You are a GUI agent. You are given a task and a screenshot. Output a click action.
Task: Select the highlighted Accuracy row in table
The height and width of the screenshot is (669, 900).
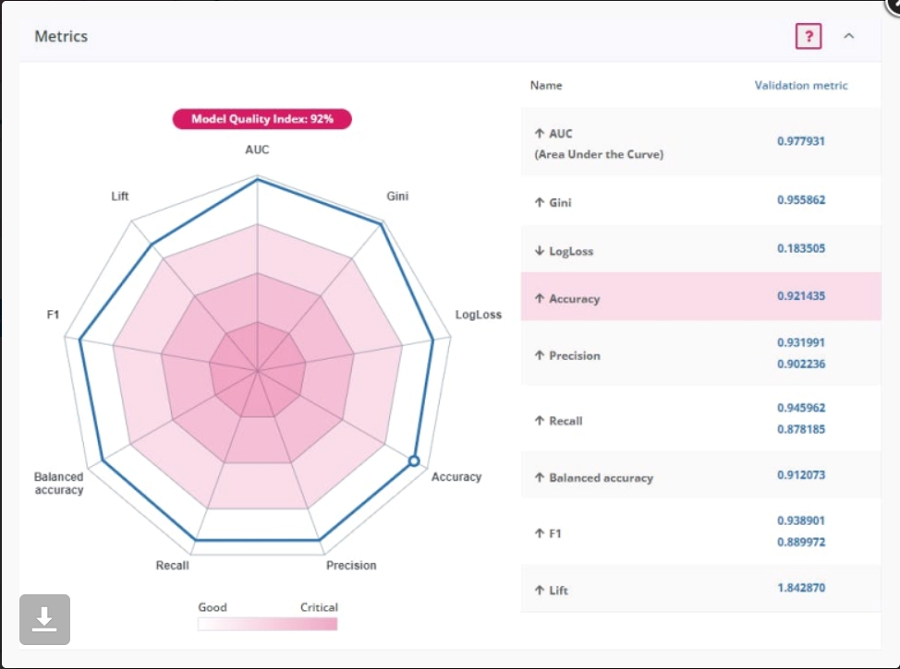700,297
